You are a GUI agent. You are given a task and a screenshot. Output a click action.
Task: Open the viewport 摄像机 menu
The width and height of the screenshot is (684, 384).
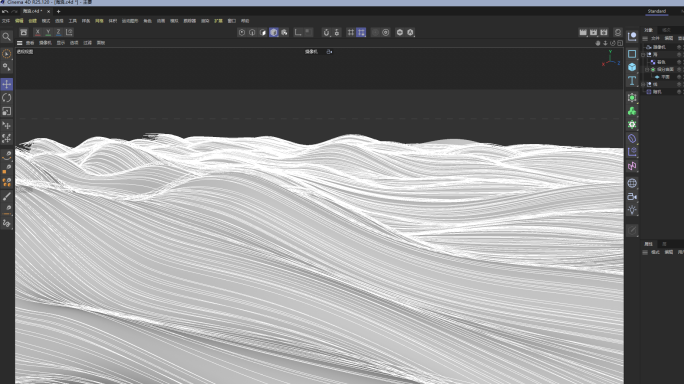coord(45,43)
